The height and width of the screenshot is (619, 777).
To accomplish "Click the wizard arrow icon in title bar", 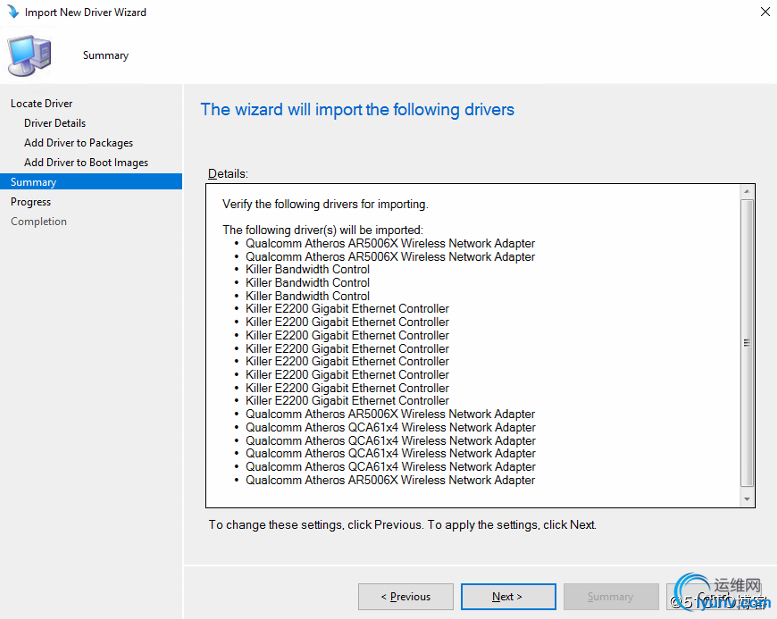I will pos(13,11).
